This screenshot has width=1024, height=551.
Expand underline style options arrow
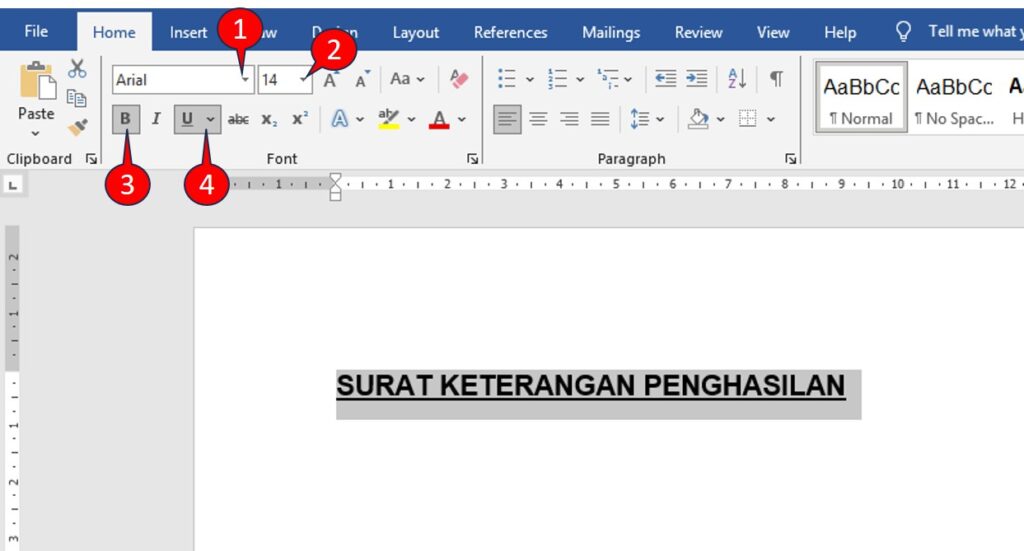[x=210, y=119]
